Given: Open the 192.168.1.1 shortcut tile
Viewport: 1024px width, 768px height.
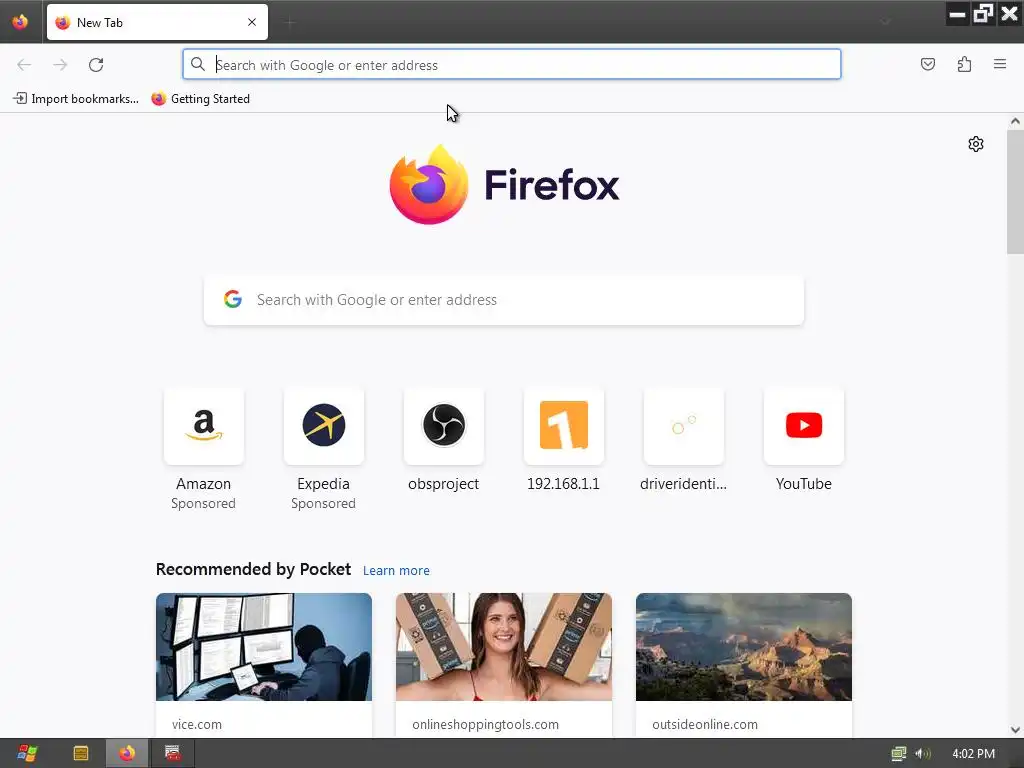Looking at the screenshot, I should pyautogui.click(x=564, y=426).
